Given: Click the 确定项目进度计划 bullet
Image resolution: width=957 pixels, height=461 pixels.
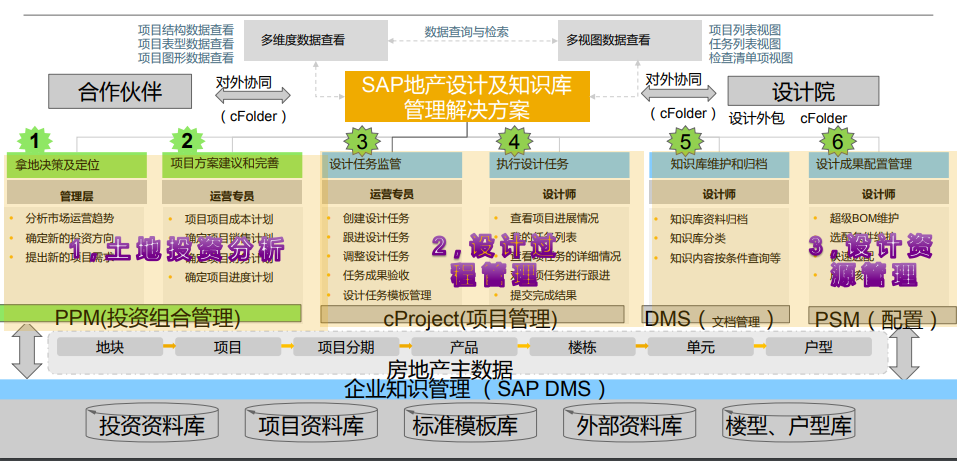Looking at the screenshot, I should click(228, 277).
